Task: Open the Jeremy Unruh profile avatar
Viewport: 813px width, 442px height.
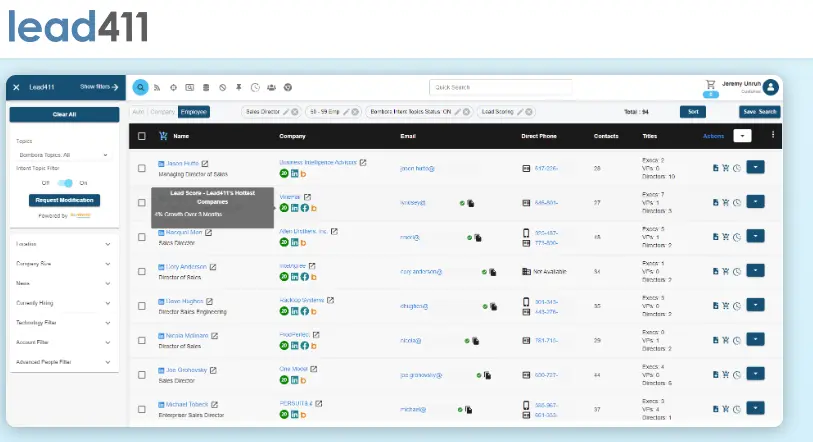Action: (771, 87)
